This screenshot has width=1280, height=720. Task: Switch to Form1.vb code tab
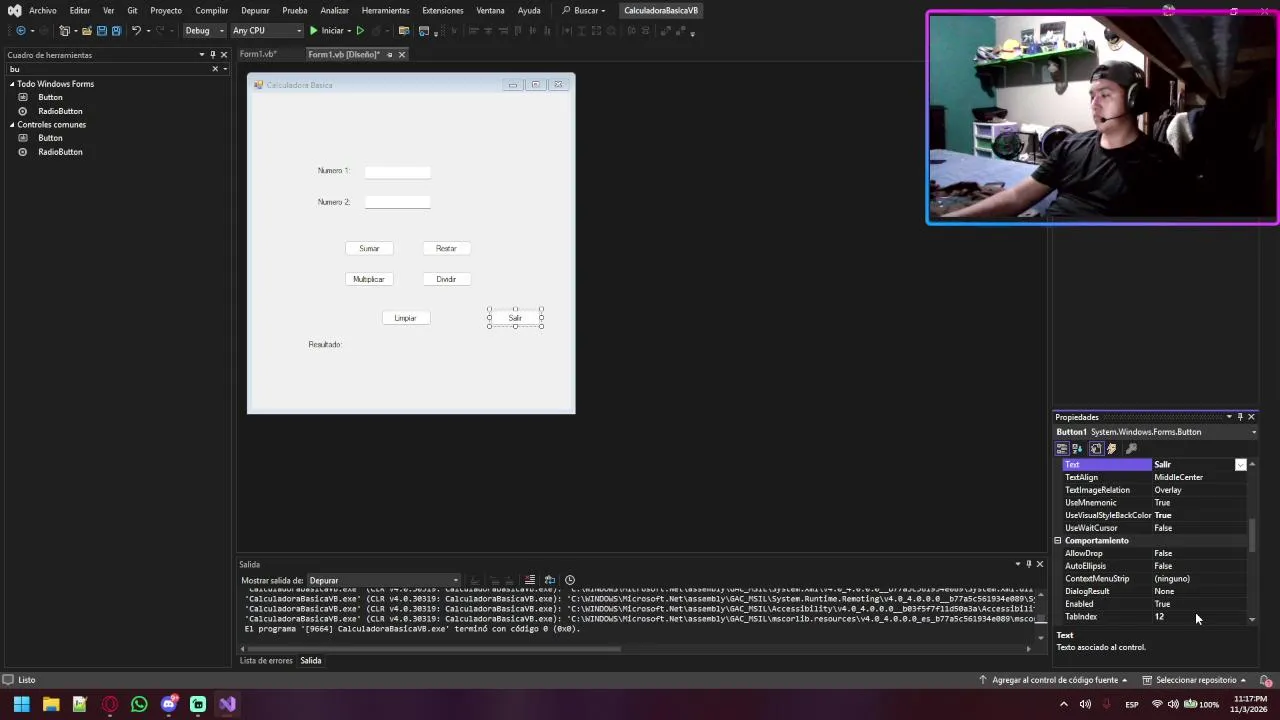click(258, 54)
